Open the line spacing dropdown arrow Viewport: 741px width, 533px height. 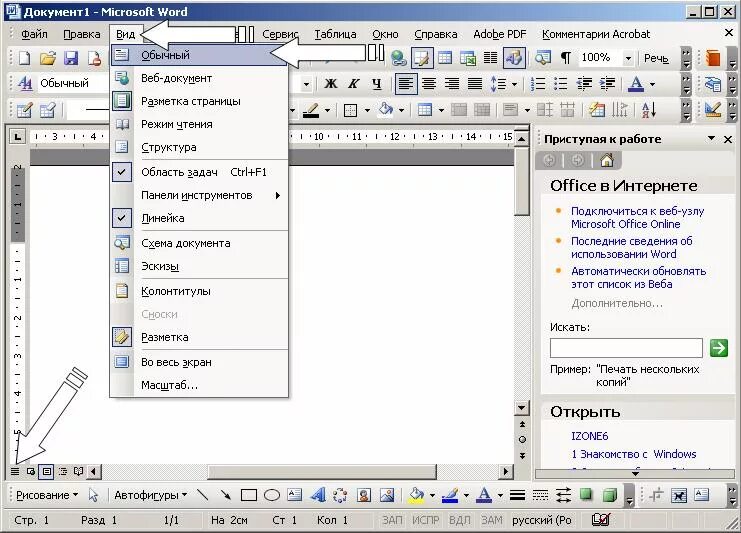515,85
